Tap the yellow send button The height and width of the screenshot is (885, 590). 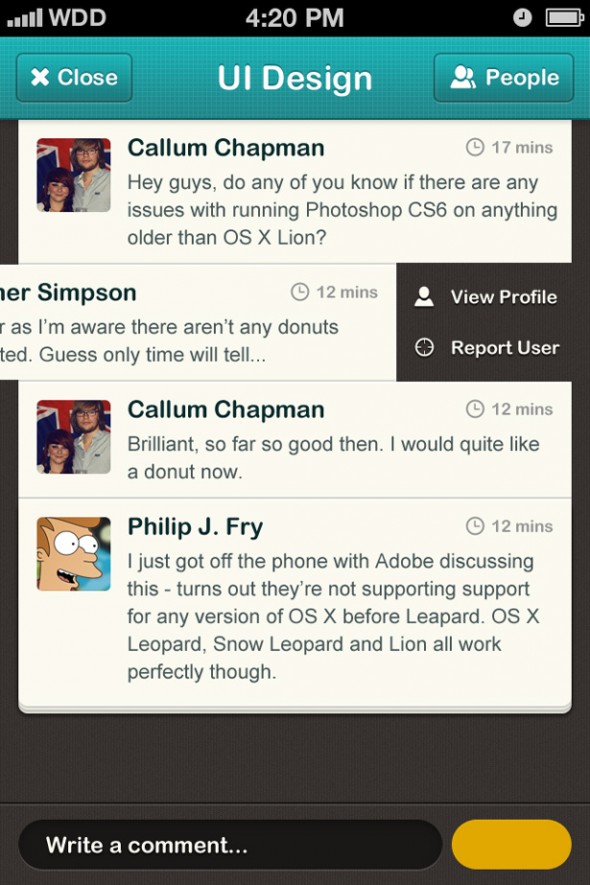(x=512, y=845)
